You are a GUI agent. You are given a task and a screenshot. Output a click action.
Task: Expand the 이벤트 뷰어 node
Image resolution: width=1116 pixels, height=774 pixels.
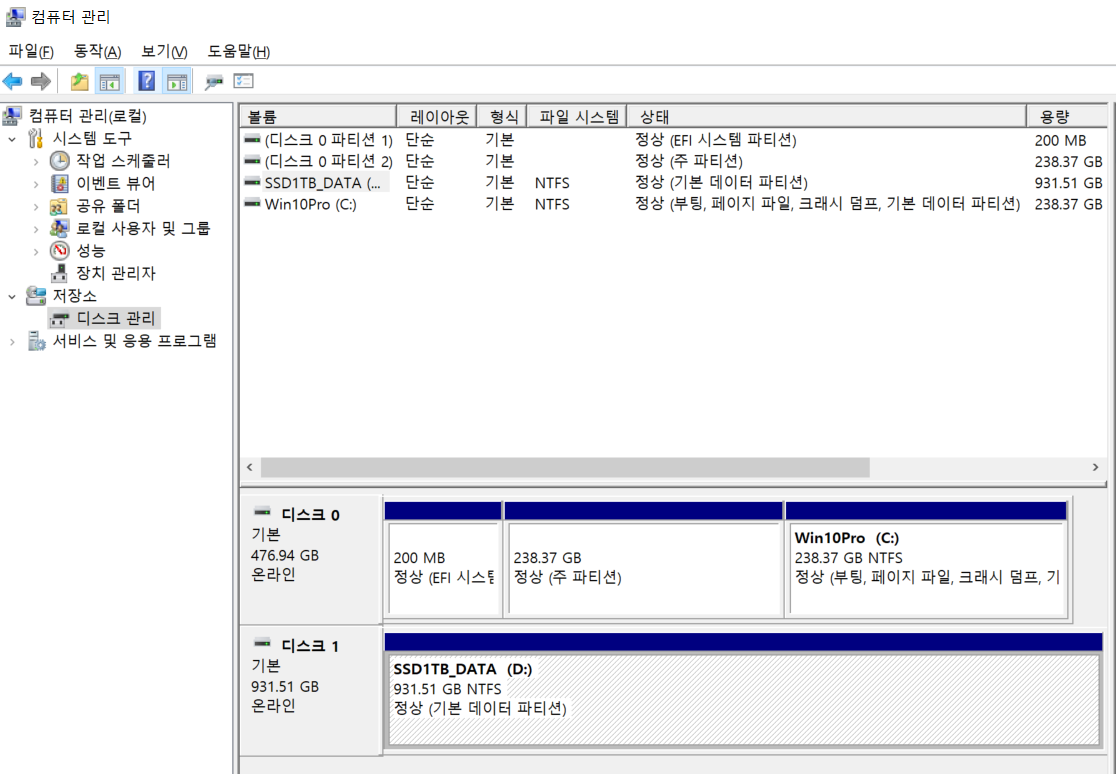(x=36, y=184)
